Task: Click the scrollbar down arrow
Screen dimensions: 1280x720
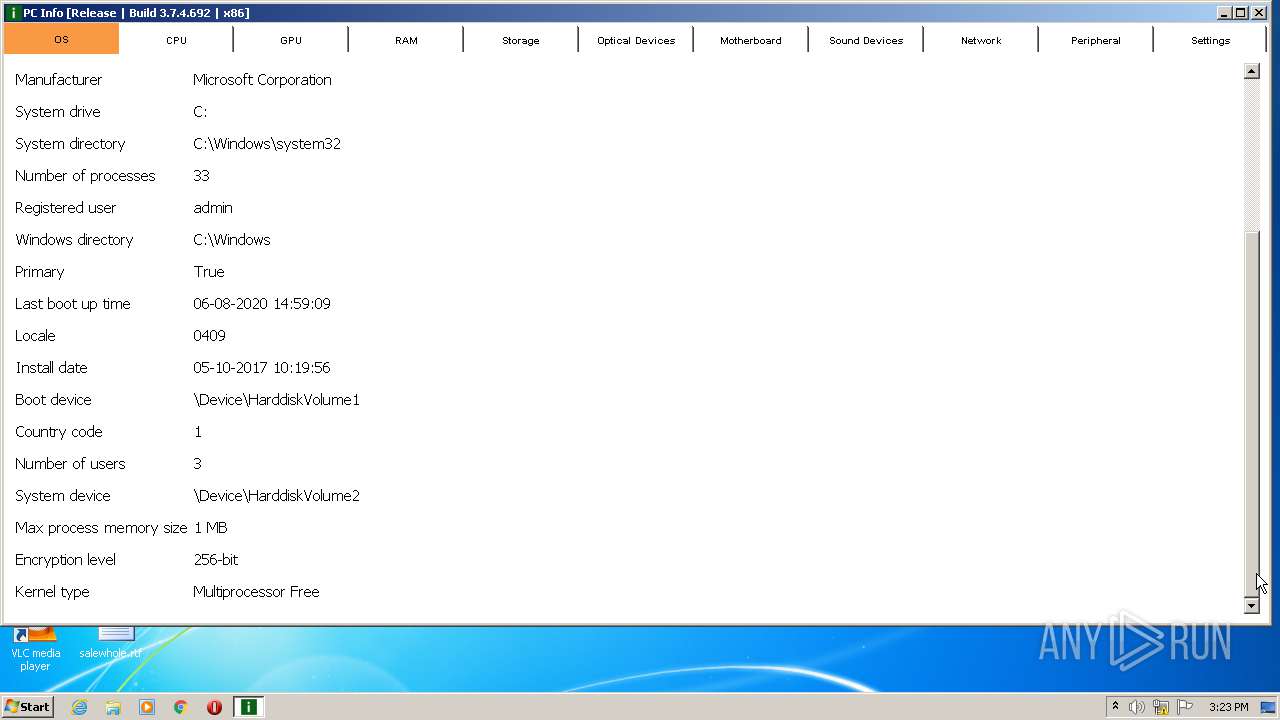Action: 1252,605
